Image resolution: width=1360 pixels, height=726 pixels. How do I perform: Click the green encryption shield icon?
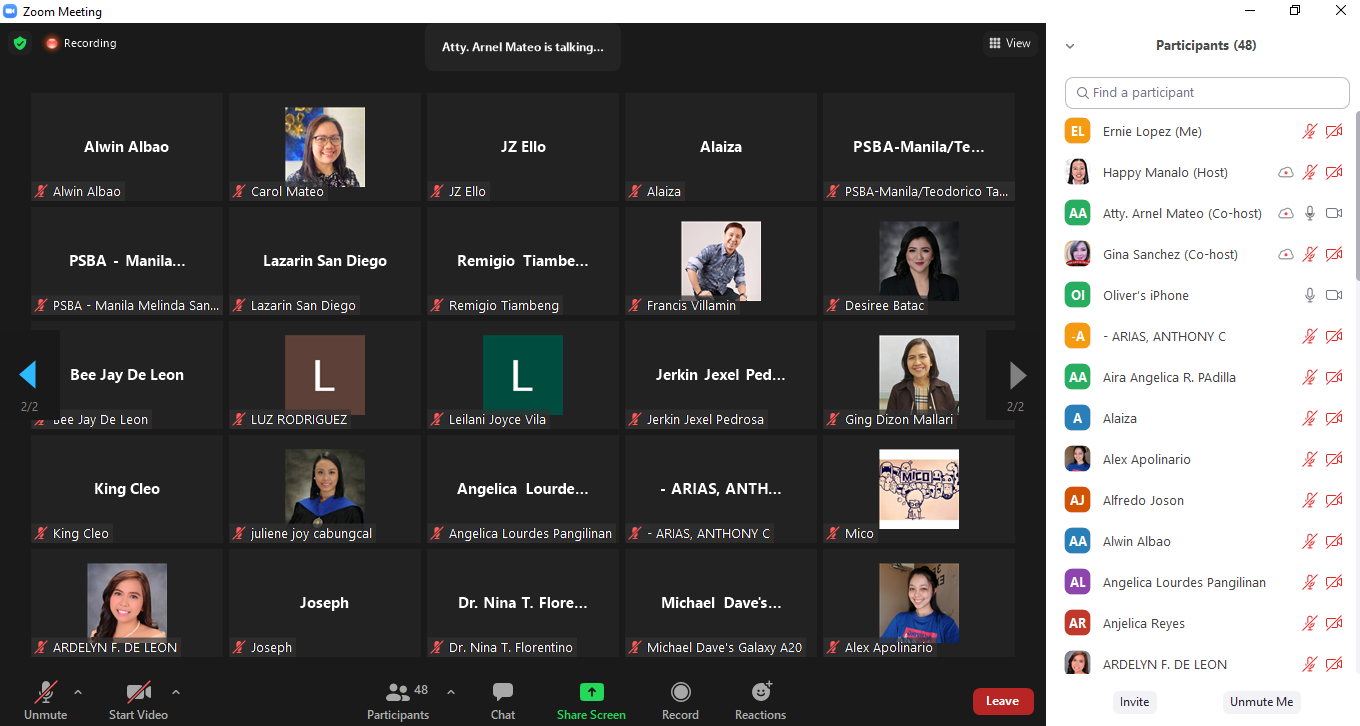(x=20, y=43)
